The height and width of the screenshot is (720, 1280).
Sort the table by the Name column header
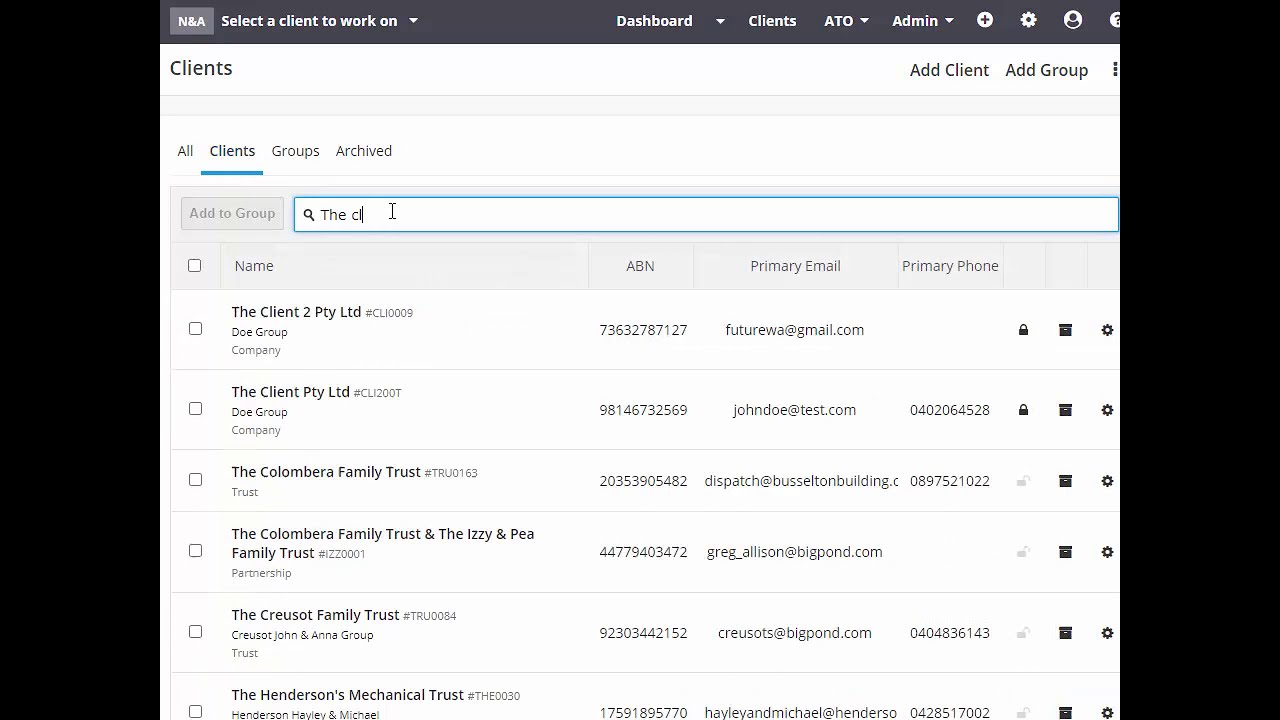(254, 266)
